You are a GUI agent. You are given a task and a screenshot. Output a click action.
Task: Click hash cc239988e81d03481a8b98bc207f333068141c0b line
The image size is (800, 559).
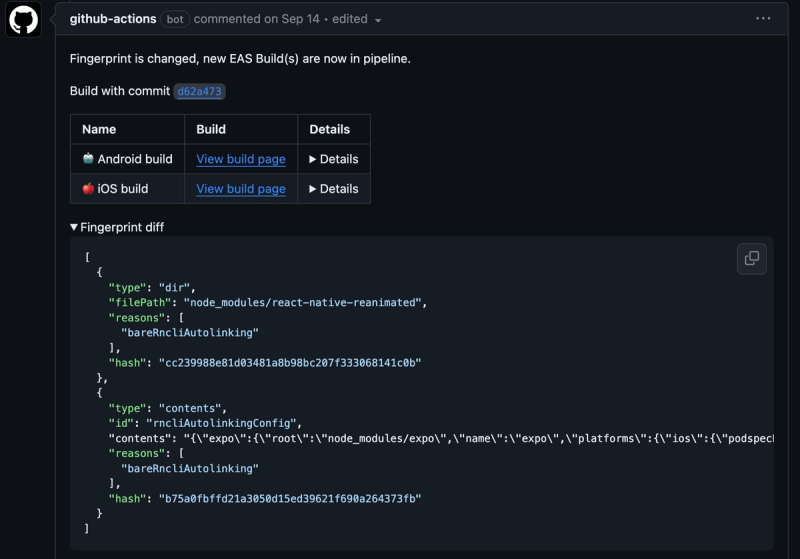(265, 363)
